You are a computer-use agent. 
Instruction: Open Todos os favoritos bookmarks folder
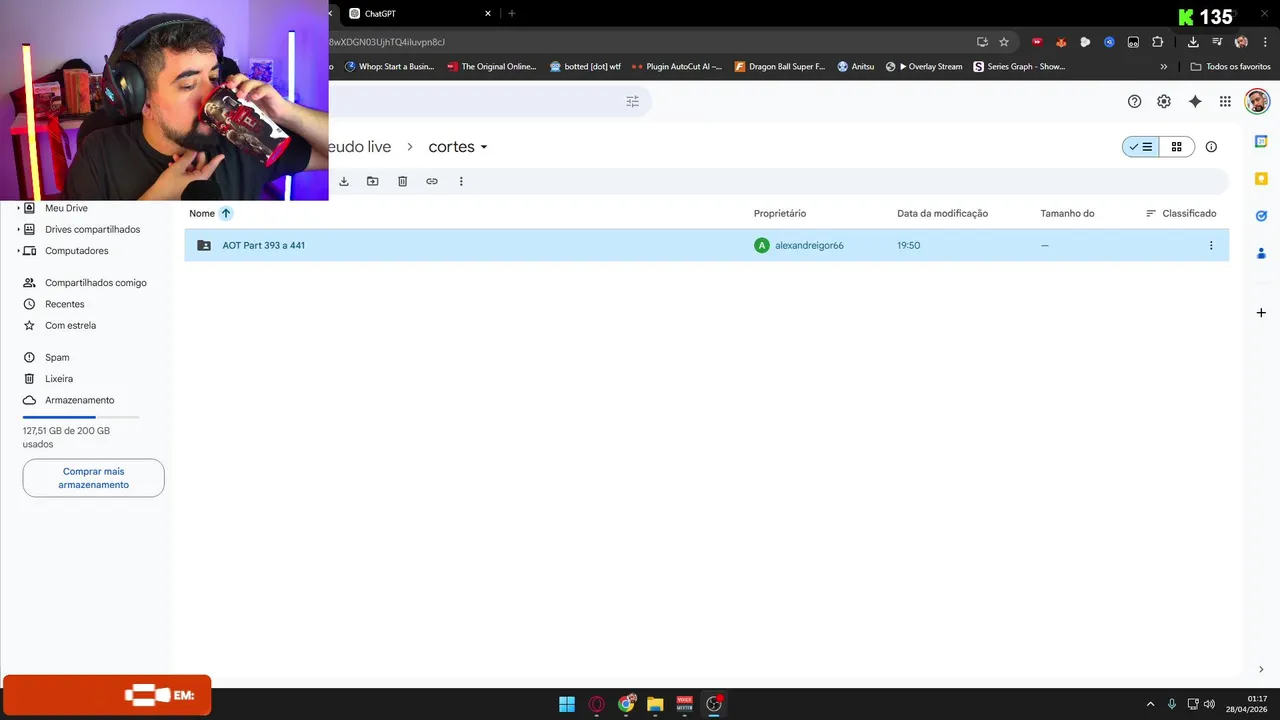coord(1230,67)
